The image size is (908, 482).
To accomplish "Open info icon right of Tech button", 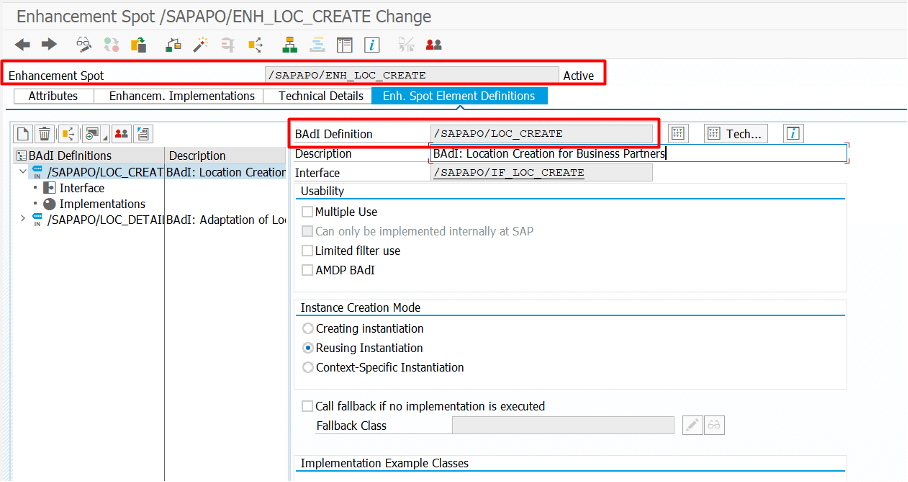I will pyautogui.click(x=793, y=134).
